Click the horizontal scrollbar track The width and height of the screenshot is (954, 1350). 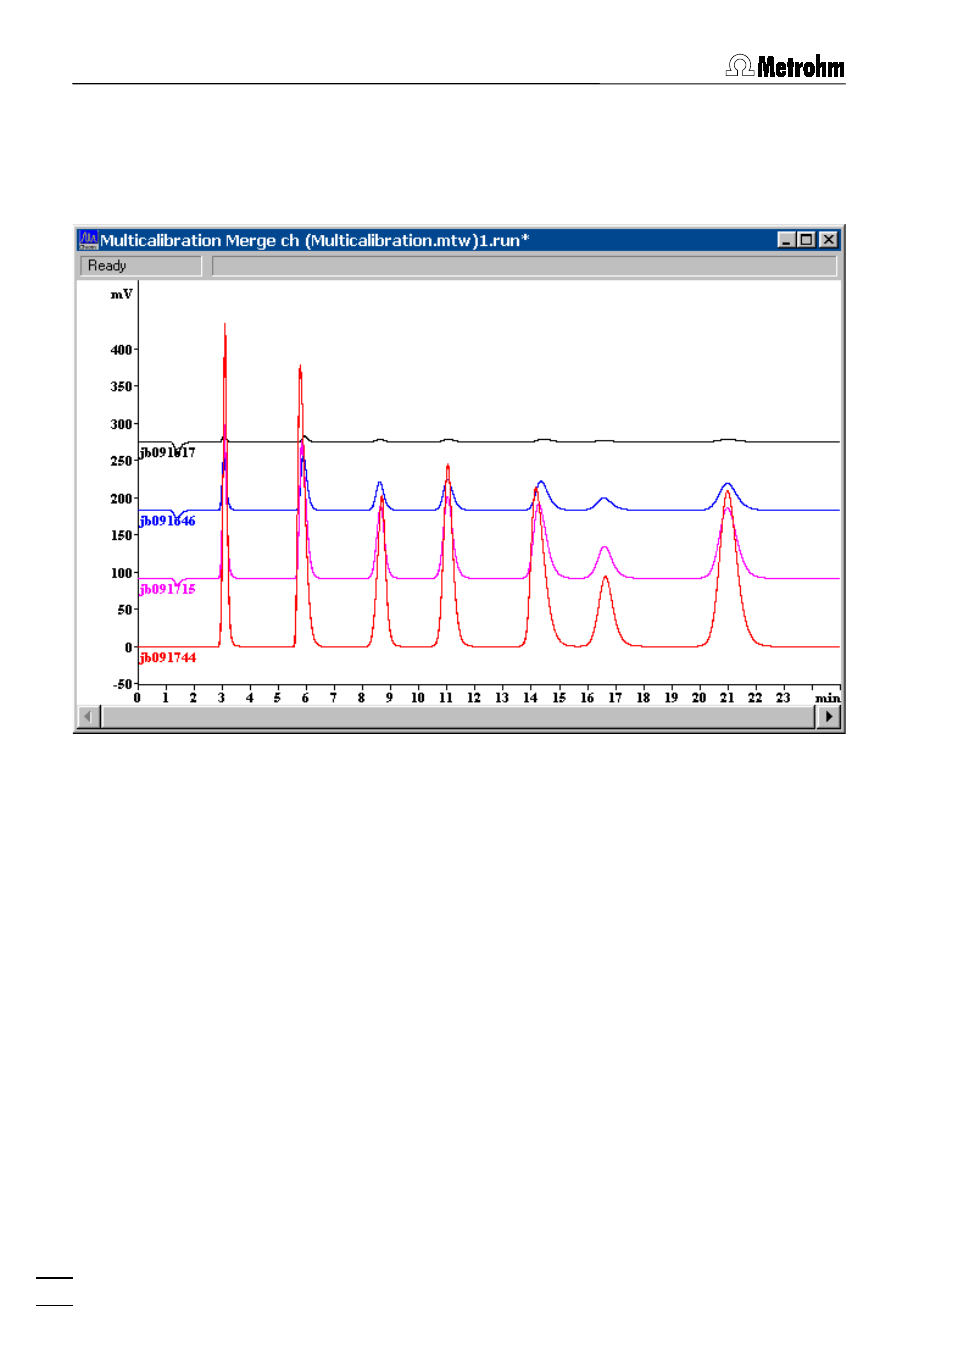458,716
